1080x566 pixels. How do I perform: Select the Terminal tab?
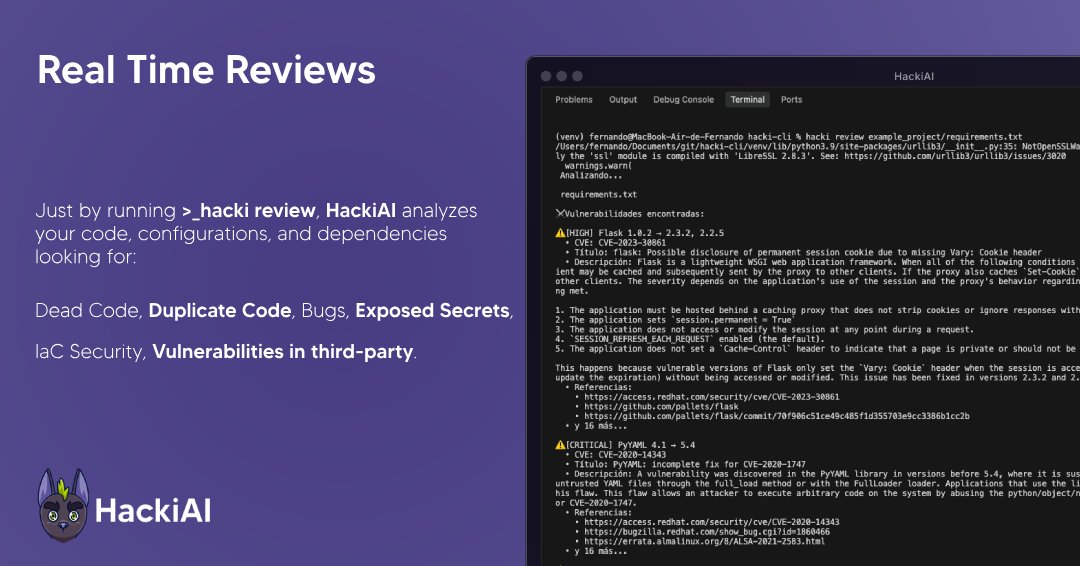pos(747,100)
